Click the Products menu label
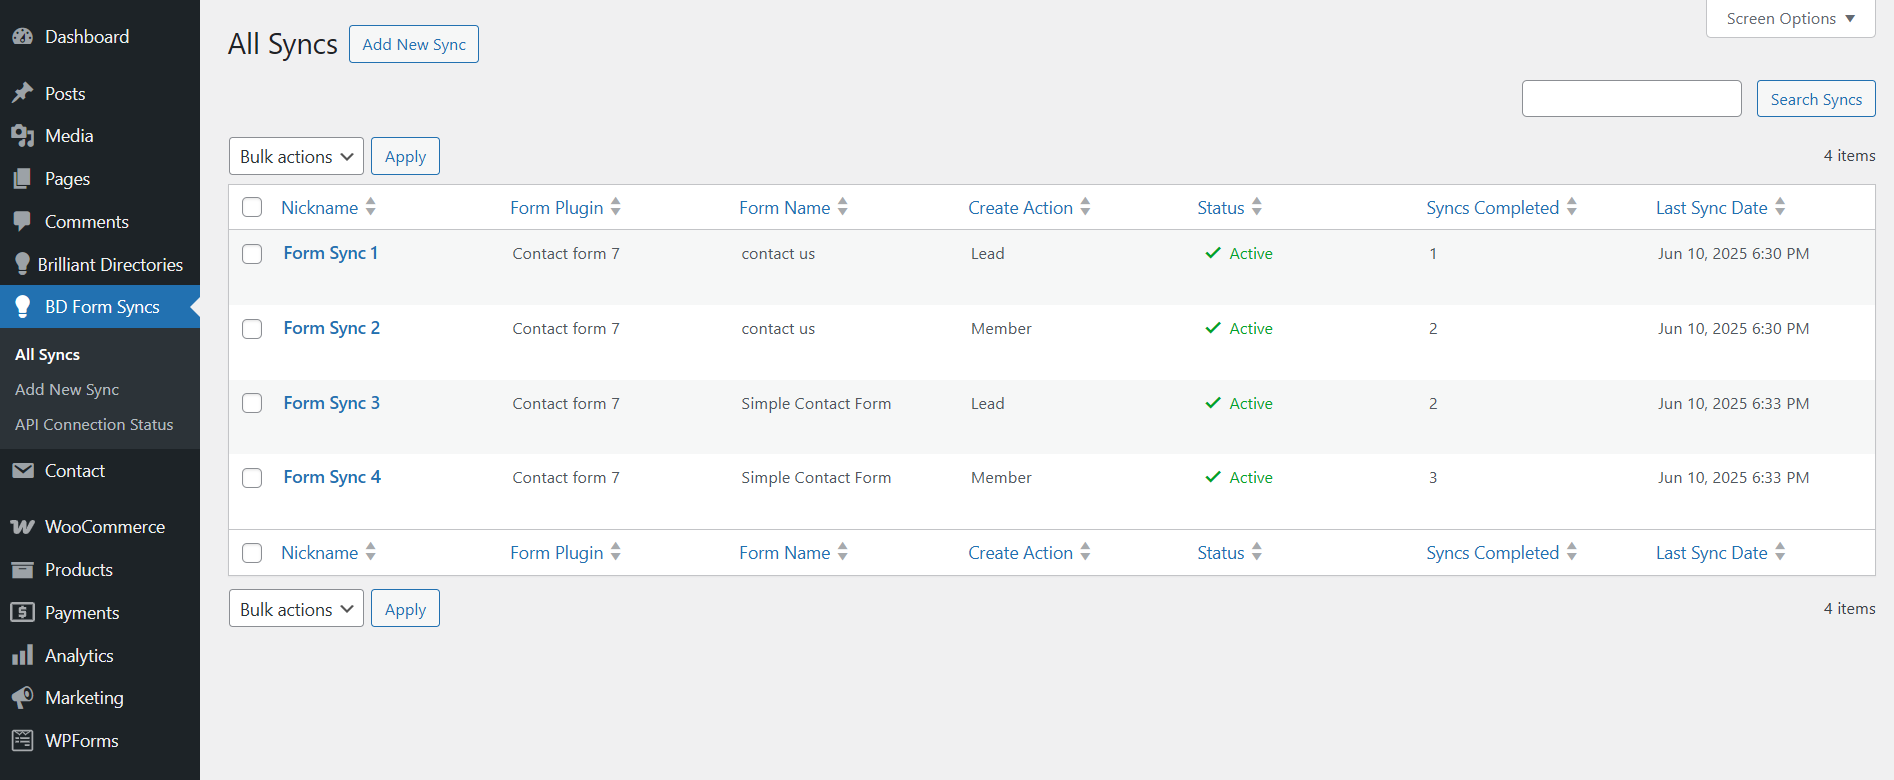The image size is (1894, 780). [79, 570]
